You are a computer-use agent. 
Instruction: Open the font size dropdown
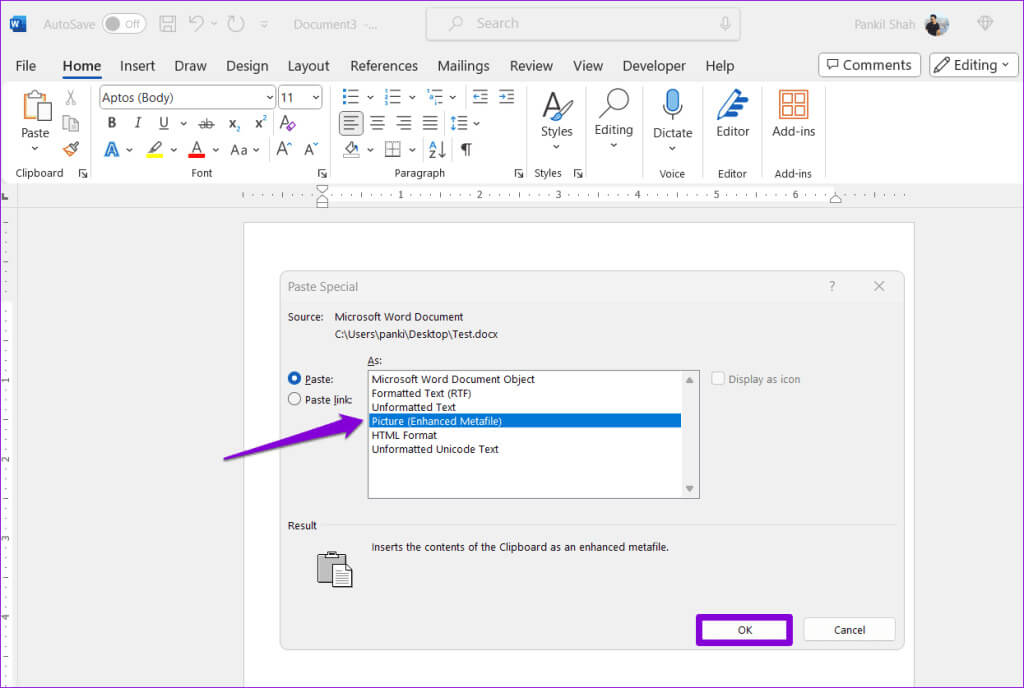coord(316,97)
